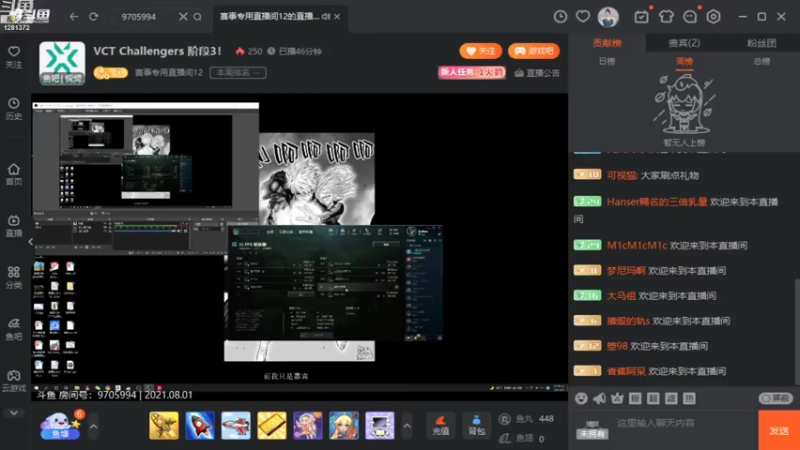Send the red-white airplane gift
This screenshot has width=800, height=450.
pyautogui.click(x=236, y=426)
